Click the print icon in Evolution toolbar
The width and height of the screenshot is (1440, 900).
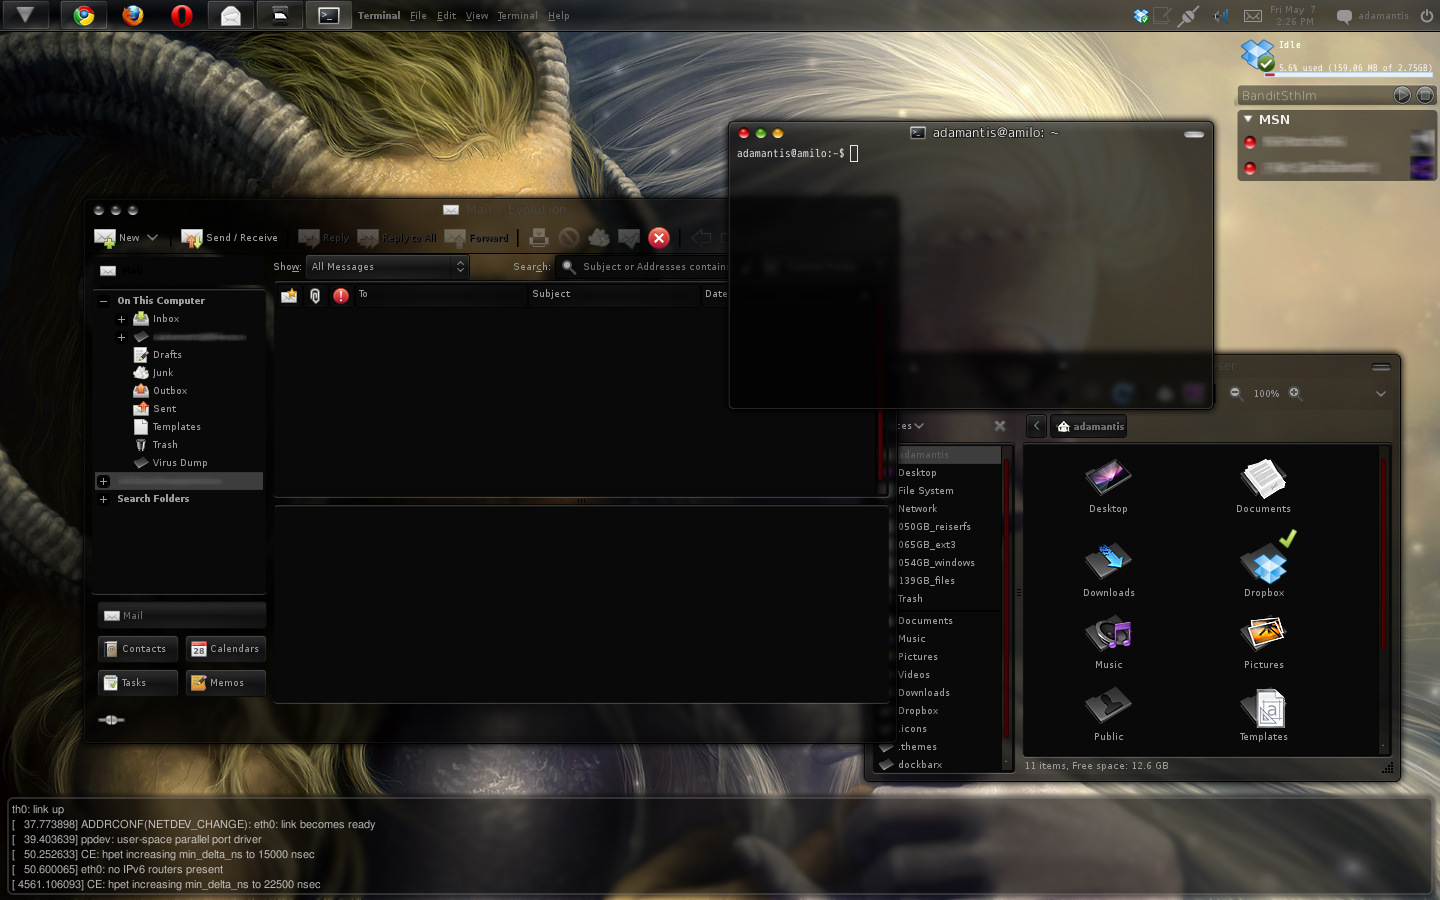[x=539, y=238]
